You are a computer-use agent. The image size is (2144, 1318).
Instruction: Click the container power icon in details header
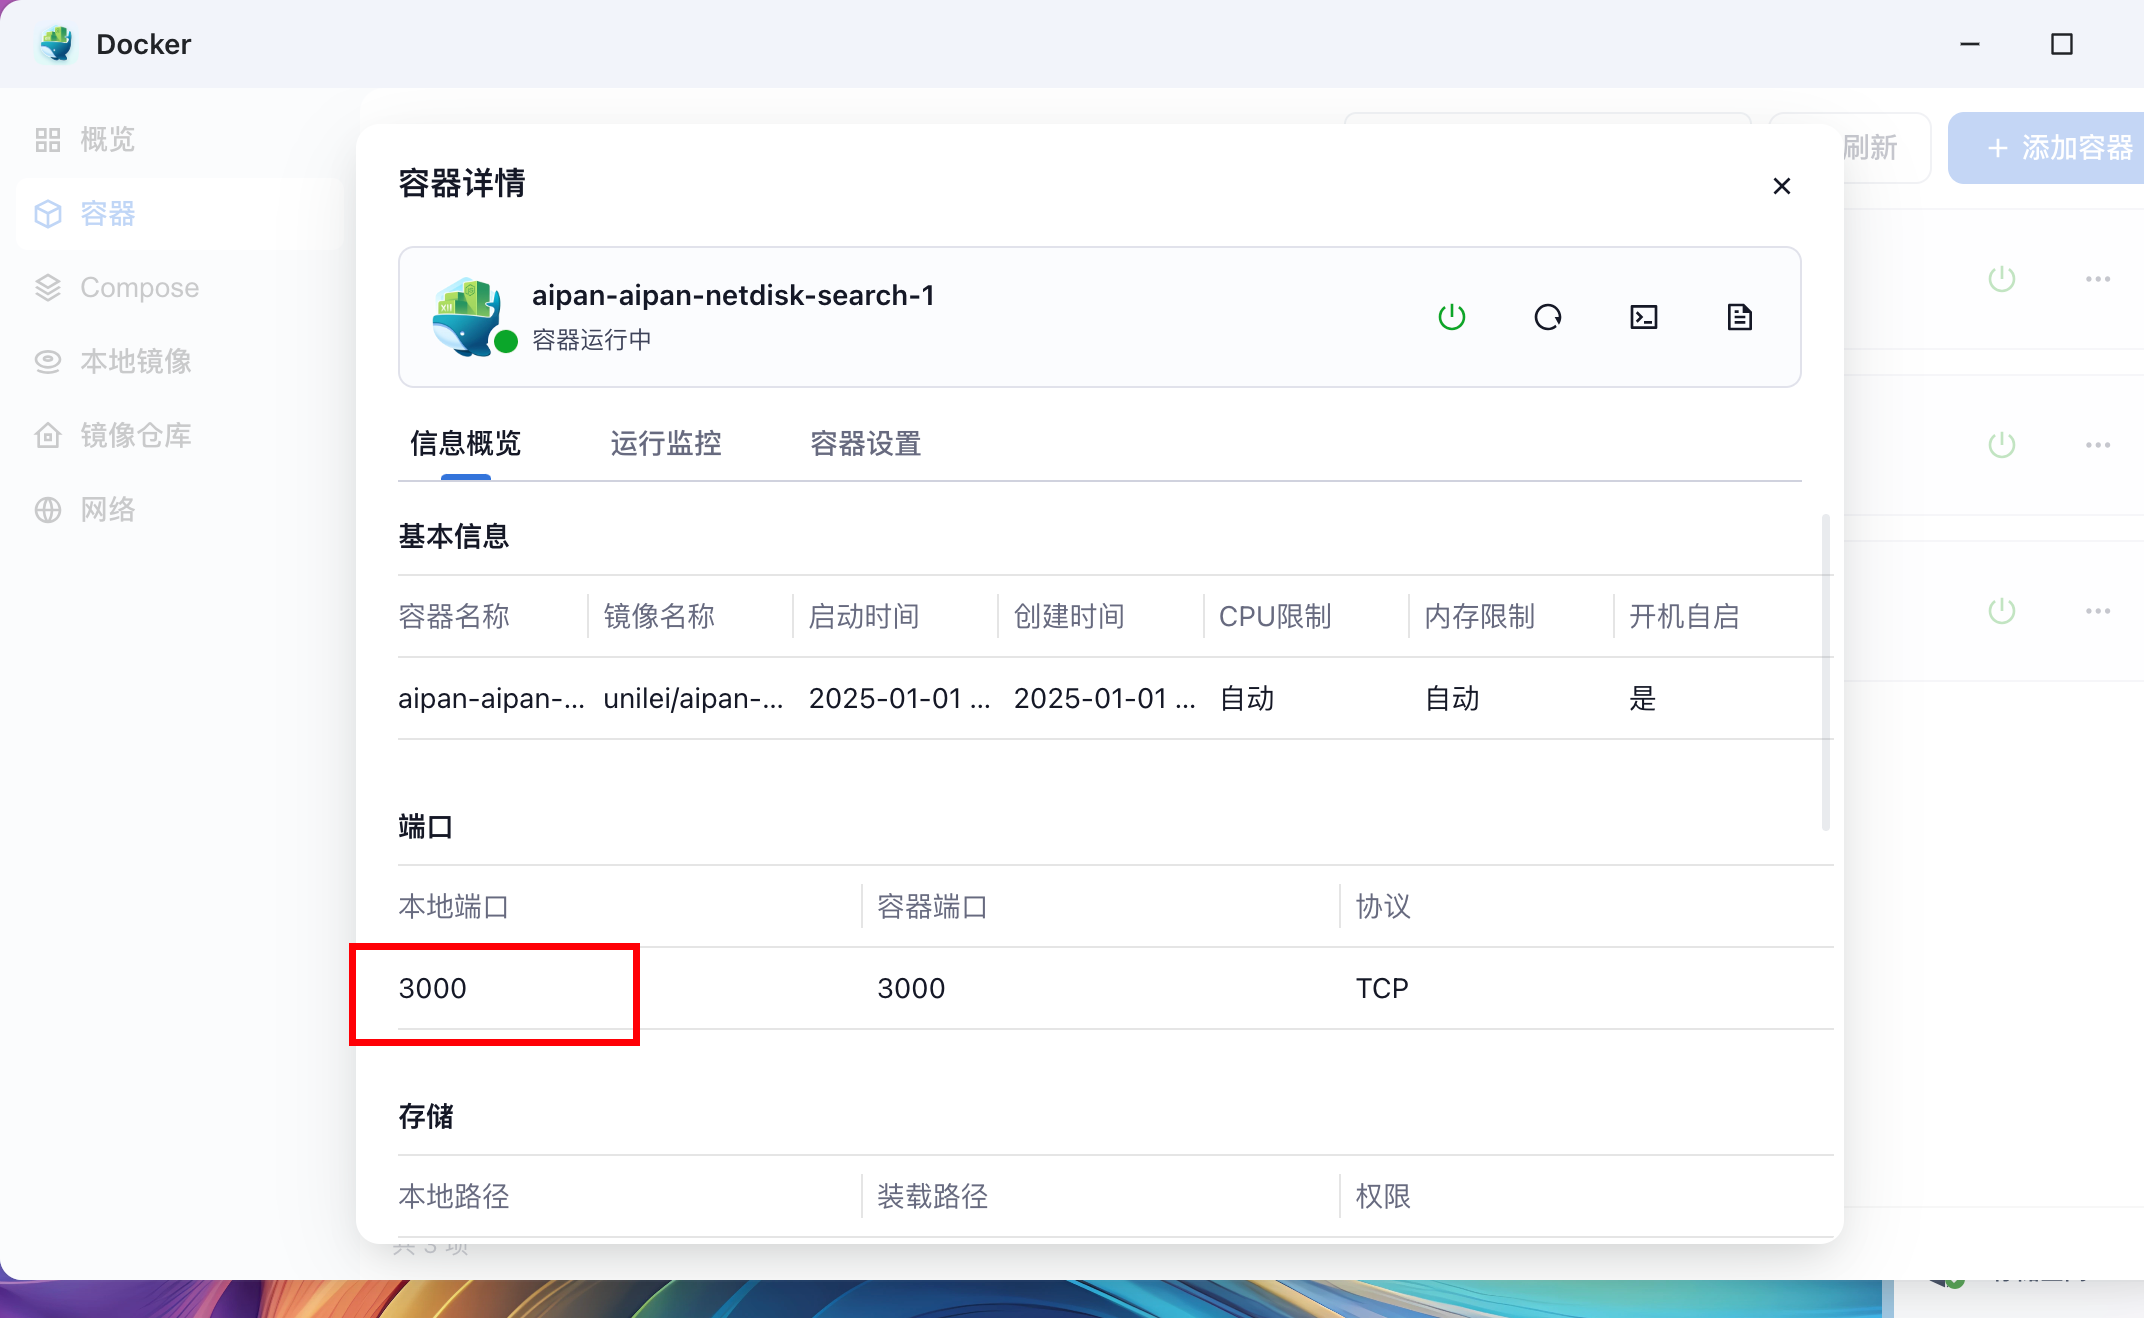click(1451, 317)
